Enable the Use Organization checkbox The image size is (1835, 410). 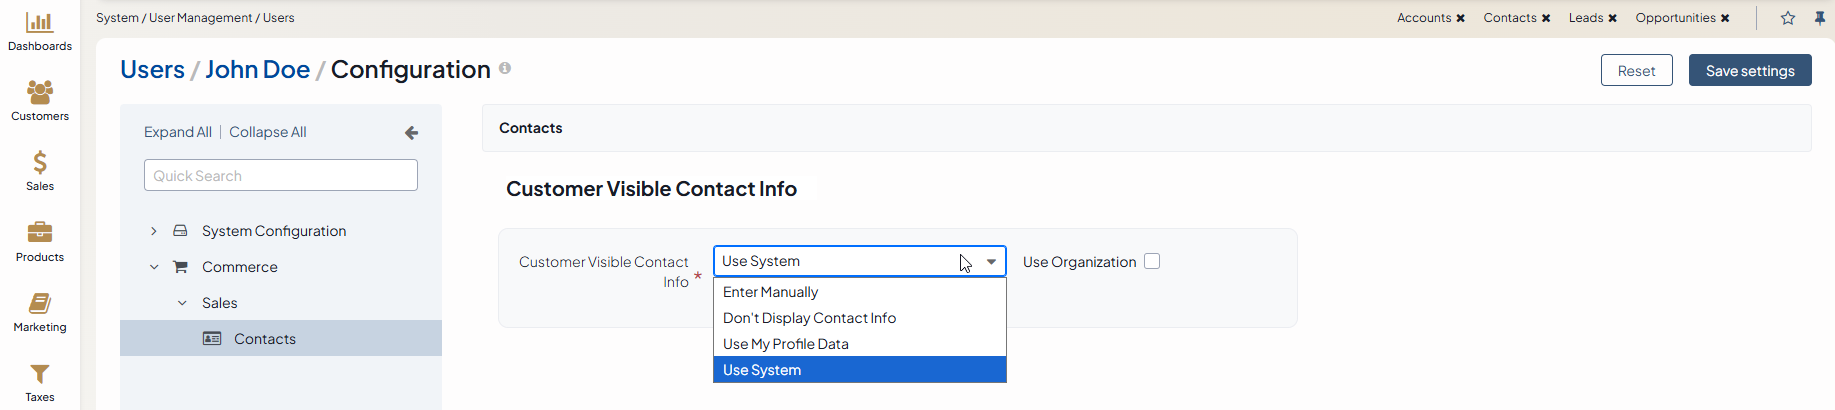pos(1152,261)
